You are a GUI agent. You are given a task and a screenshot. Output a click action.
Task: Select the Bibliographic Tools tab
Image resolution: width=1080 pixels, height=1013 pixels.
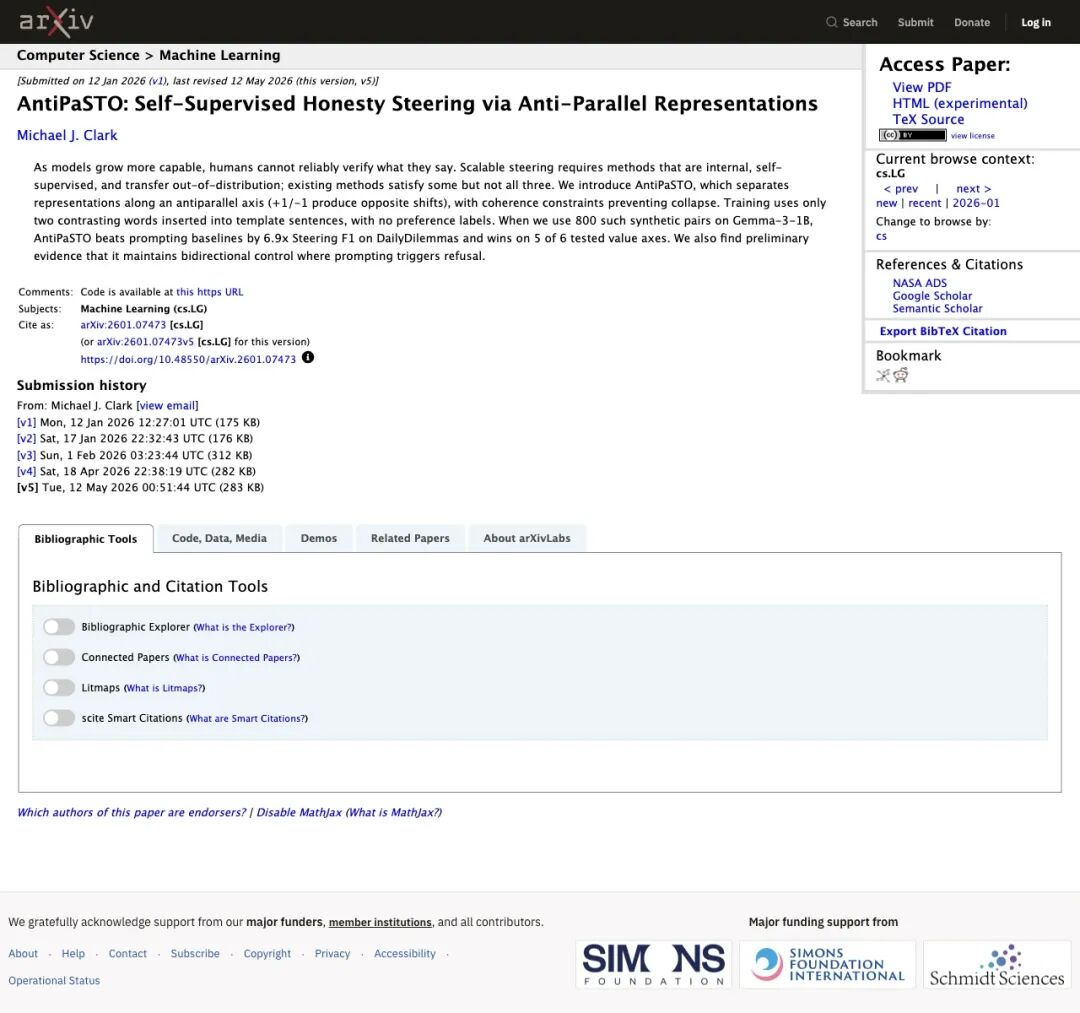point(86,539)
